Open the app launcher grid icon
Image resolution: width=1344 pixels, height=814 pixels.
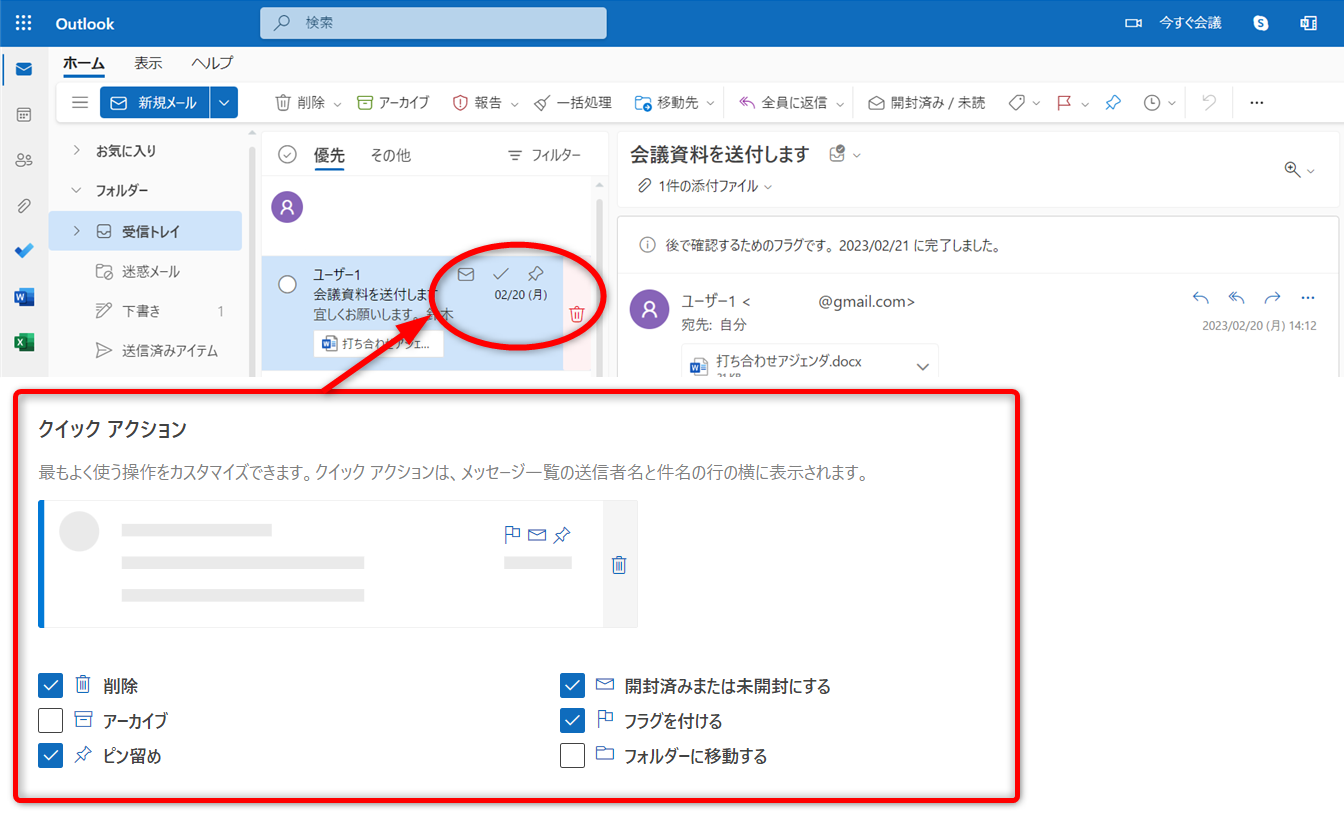coord(24,23)
